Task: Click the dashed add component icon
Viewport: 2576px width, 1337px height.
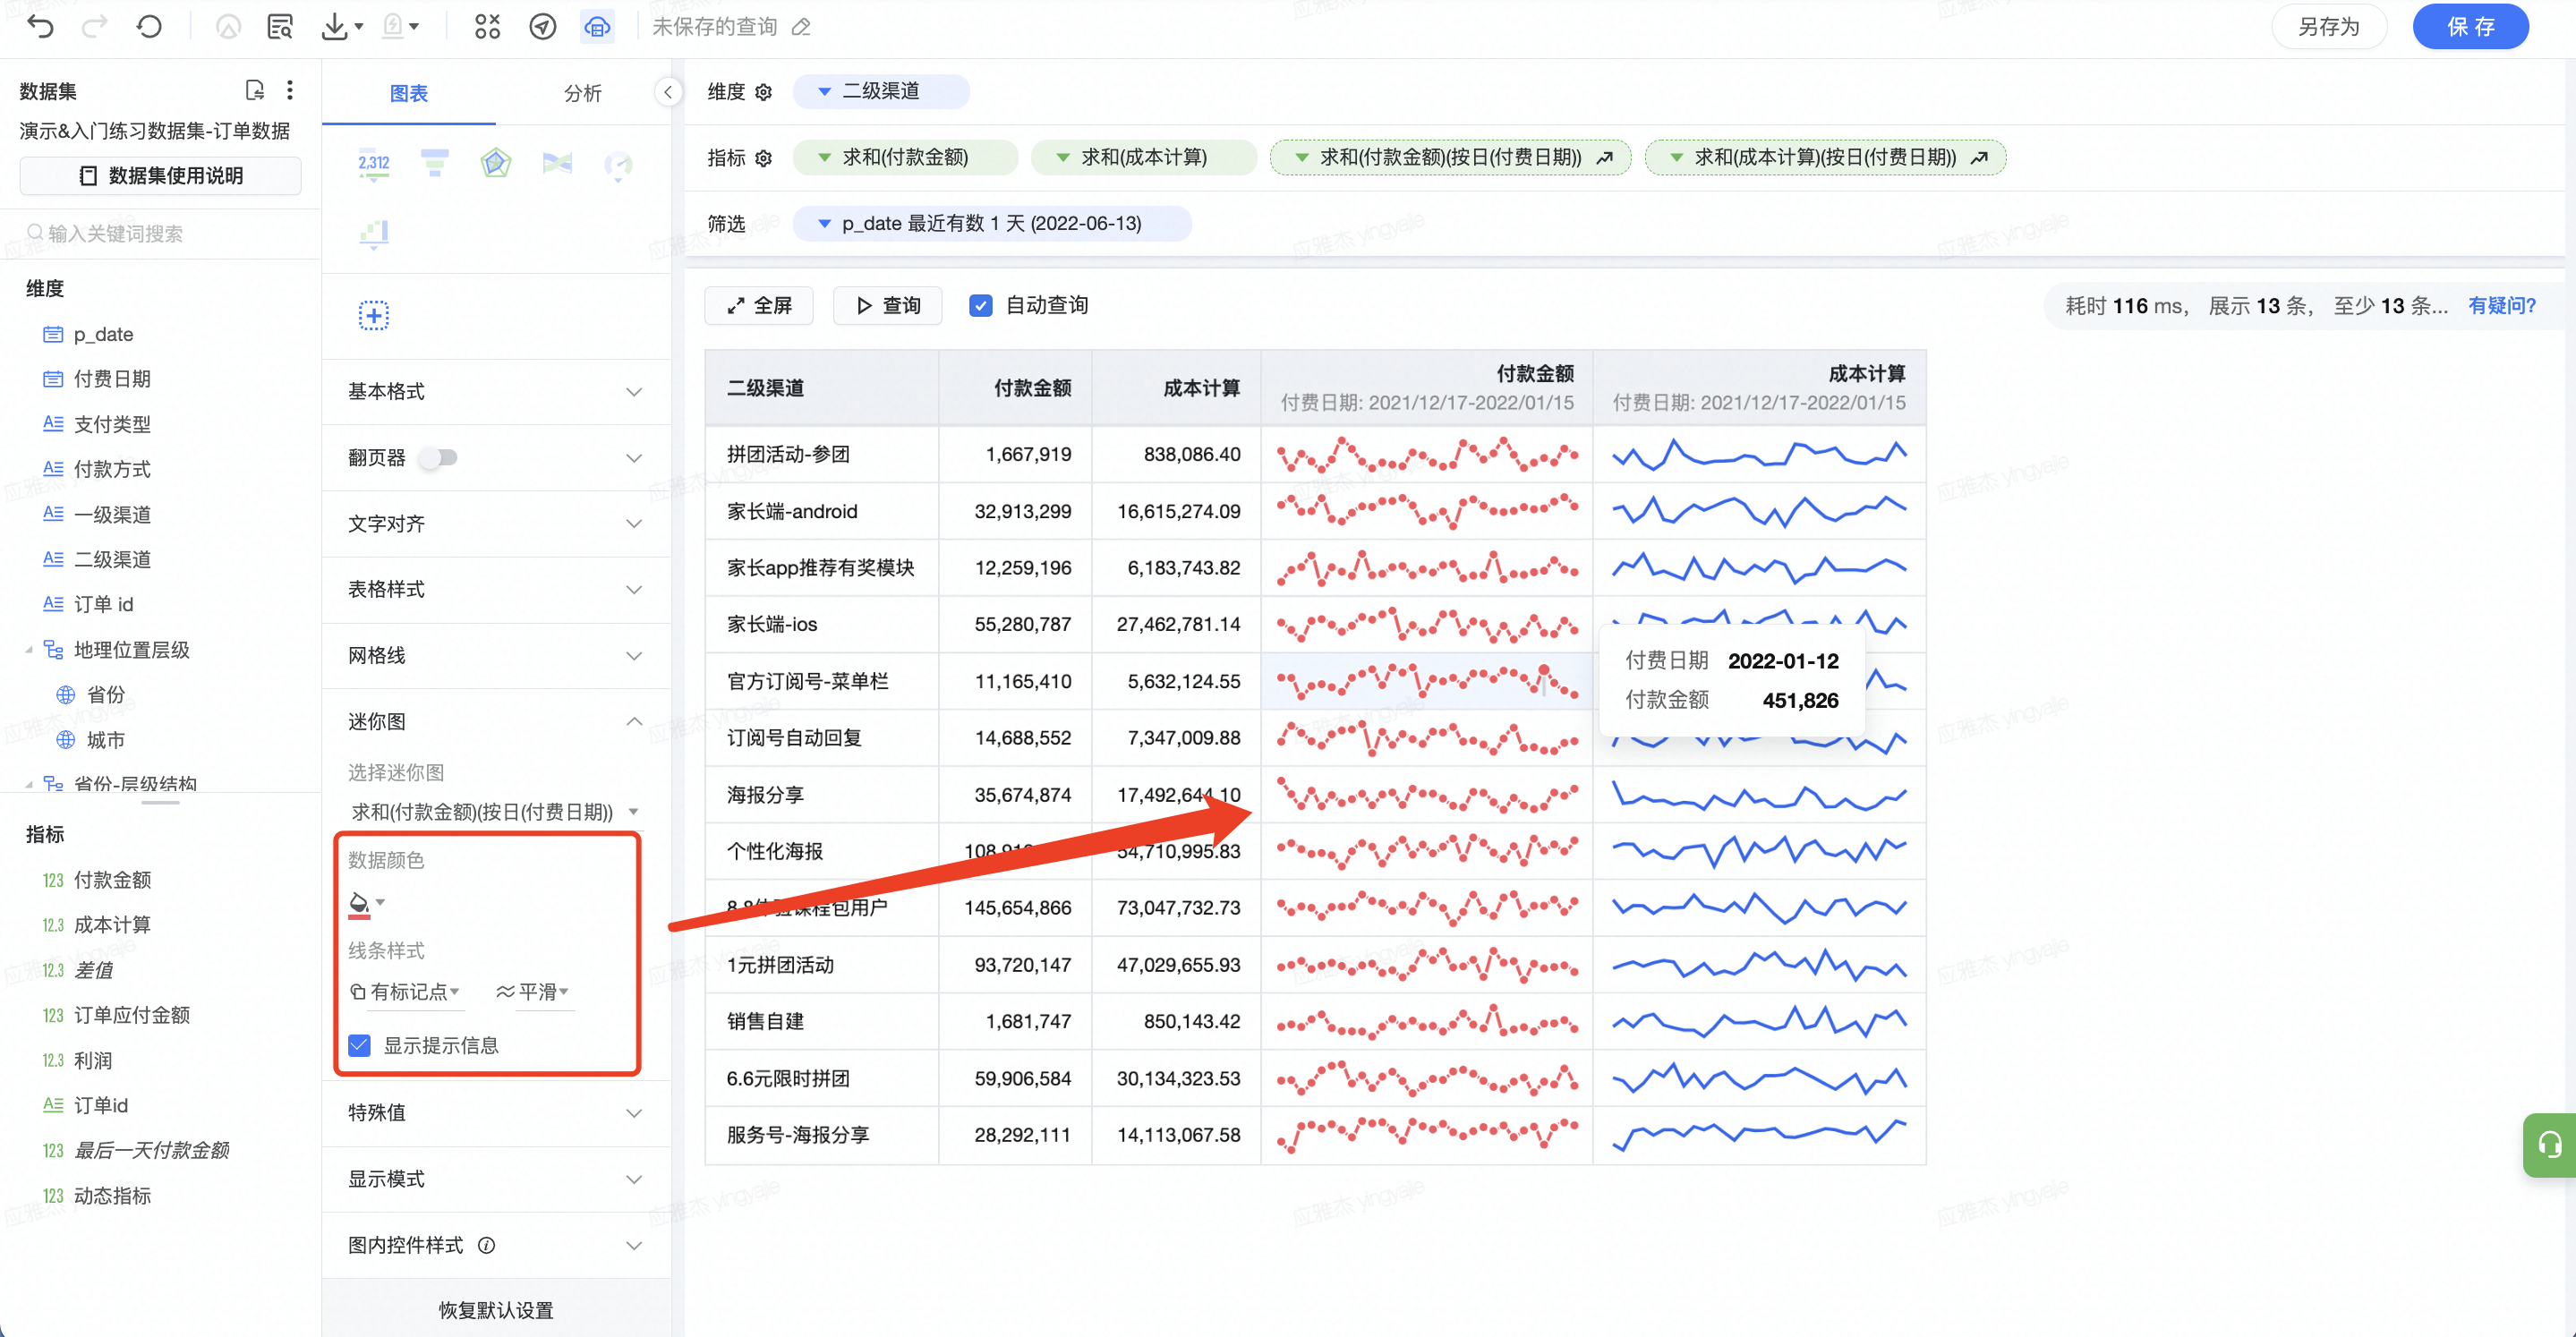Action: coord(374,316)
